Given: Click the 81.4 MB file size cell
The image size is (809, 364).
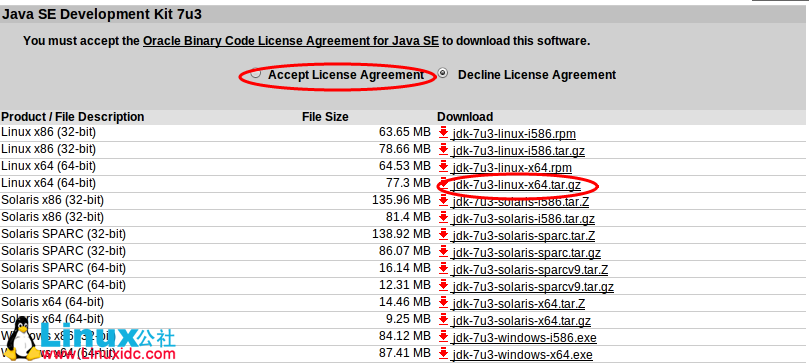Looking at the screenshot, I should [x=408, y=218].
